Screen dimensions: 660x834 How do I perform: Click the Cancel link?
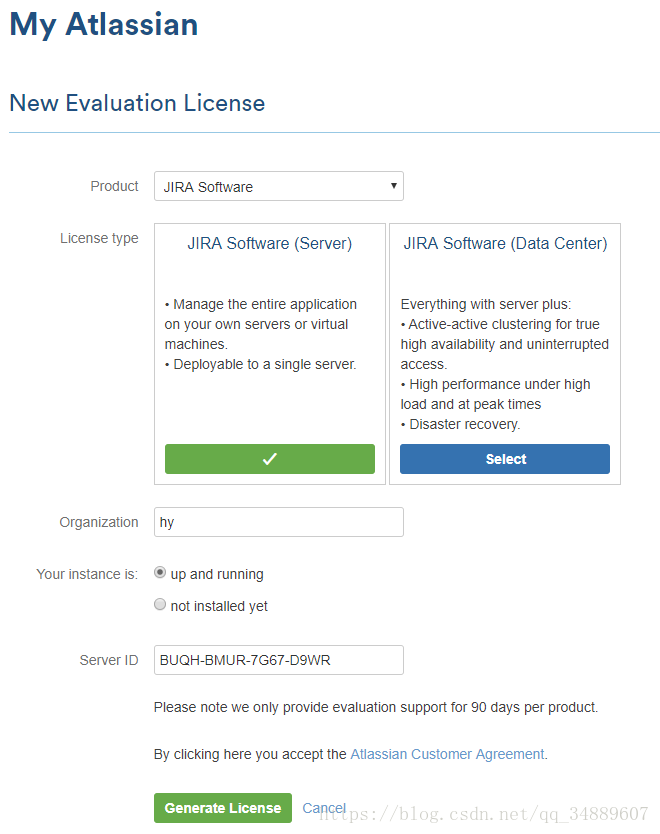[324, 808]
